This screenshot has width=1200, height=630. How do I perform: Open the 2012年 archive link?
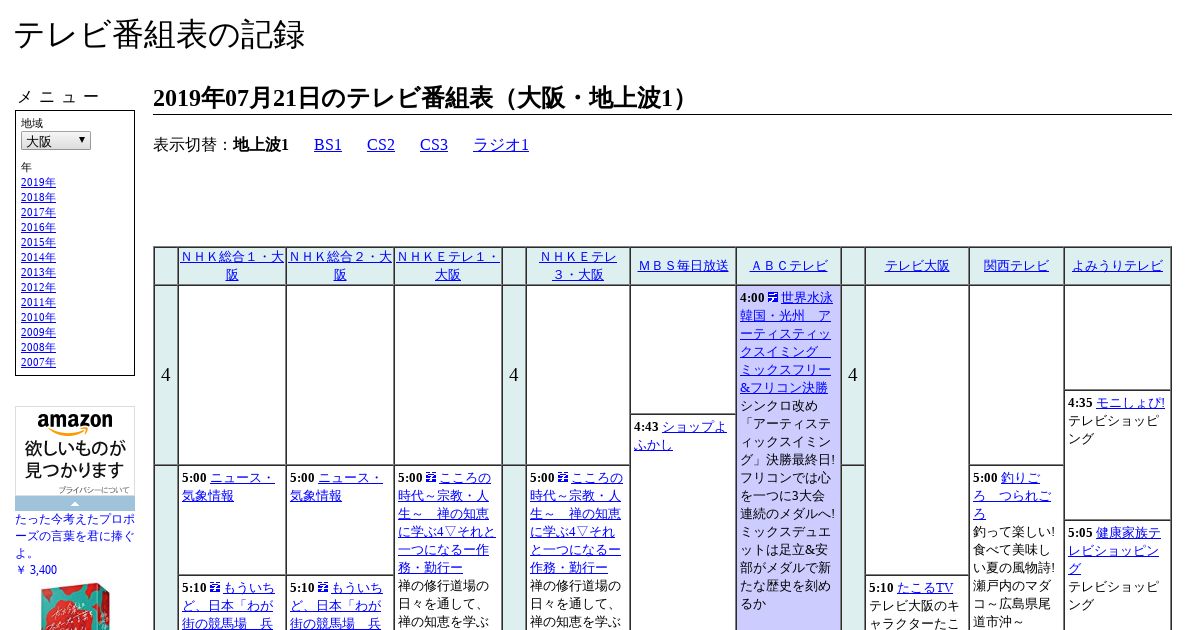tap(38, 288)
